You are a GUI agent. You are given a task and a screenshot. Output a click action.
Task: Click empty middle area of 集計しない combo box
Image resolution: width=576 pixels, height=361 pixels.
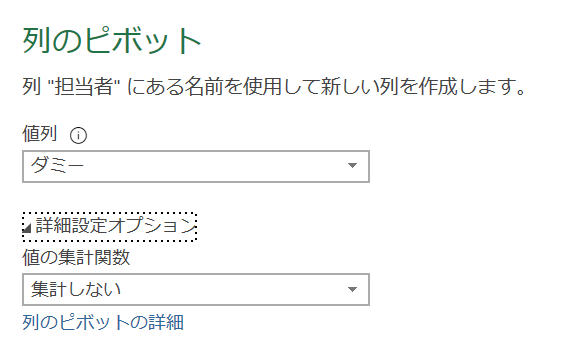coord(231,289)
